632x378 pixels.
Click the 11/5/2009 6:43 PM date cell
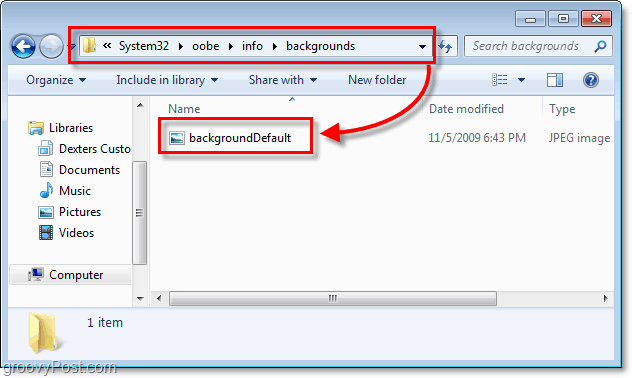[x=477, y=138]
